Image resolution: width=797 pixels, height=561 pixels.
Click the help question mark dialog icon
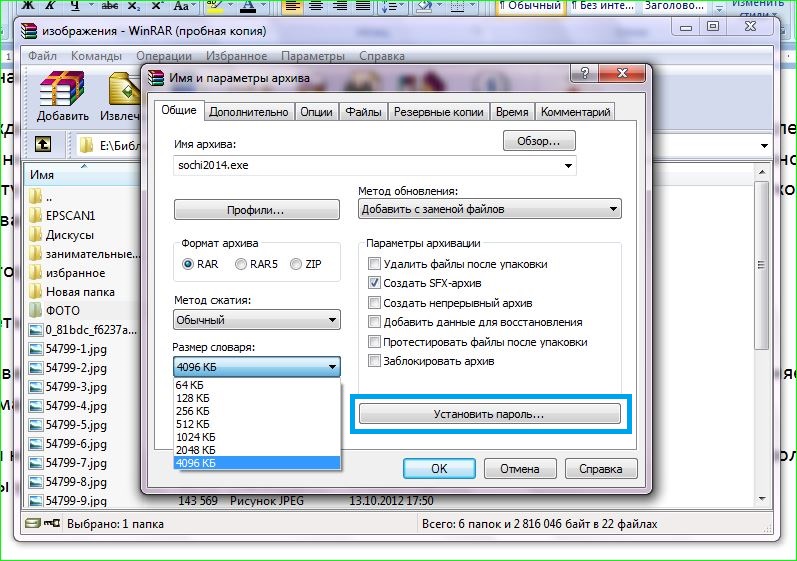pos(584,73)
